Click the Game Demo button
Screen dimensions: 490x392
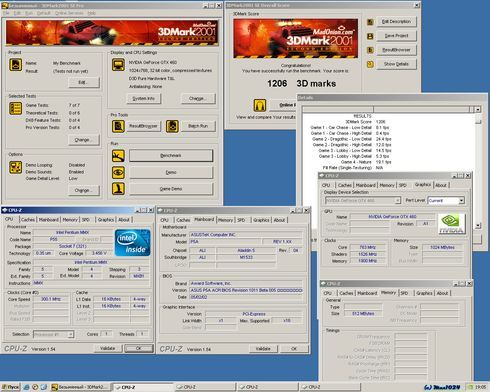[171, 189]
